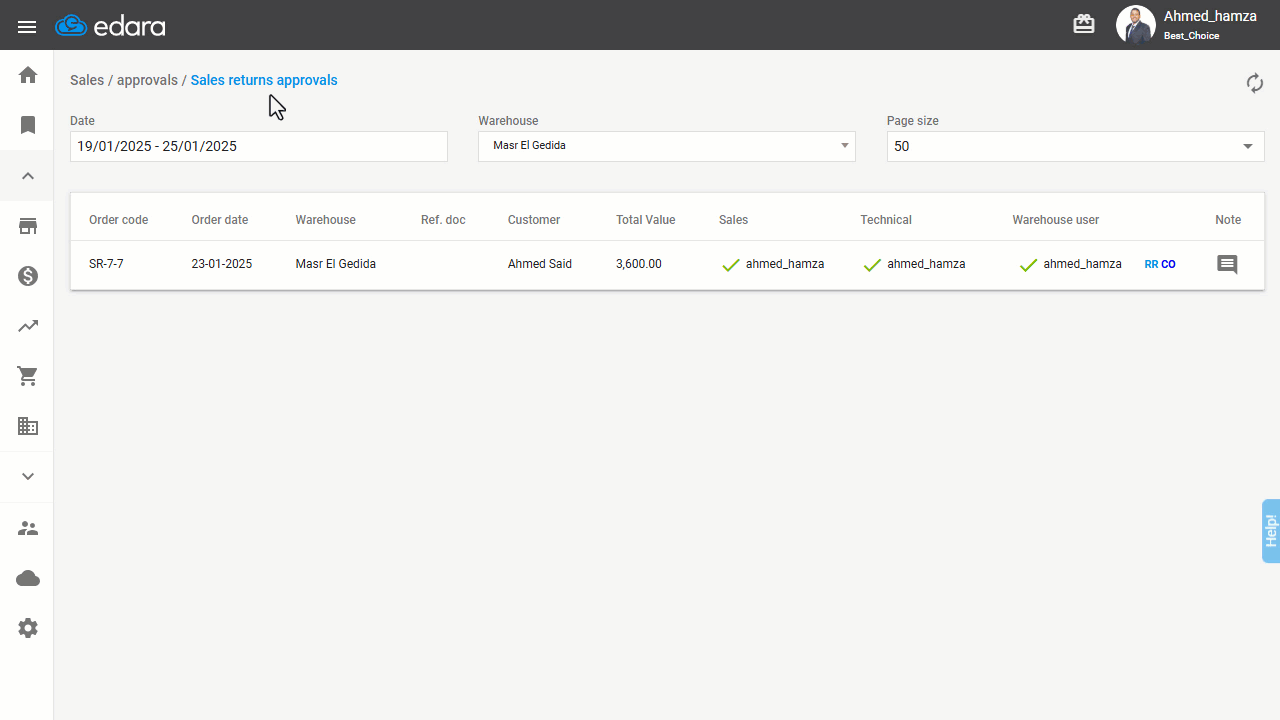Open the Help! side tab
1280x720 pixels.
click(1271, 531)
